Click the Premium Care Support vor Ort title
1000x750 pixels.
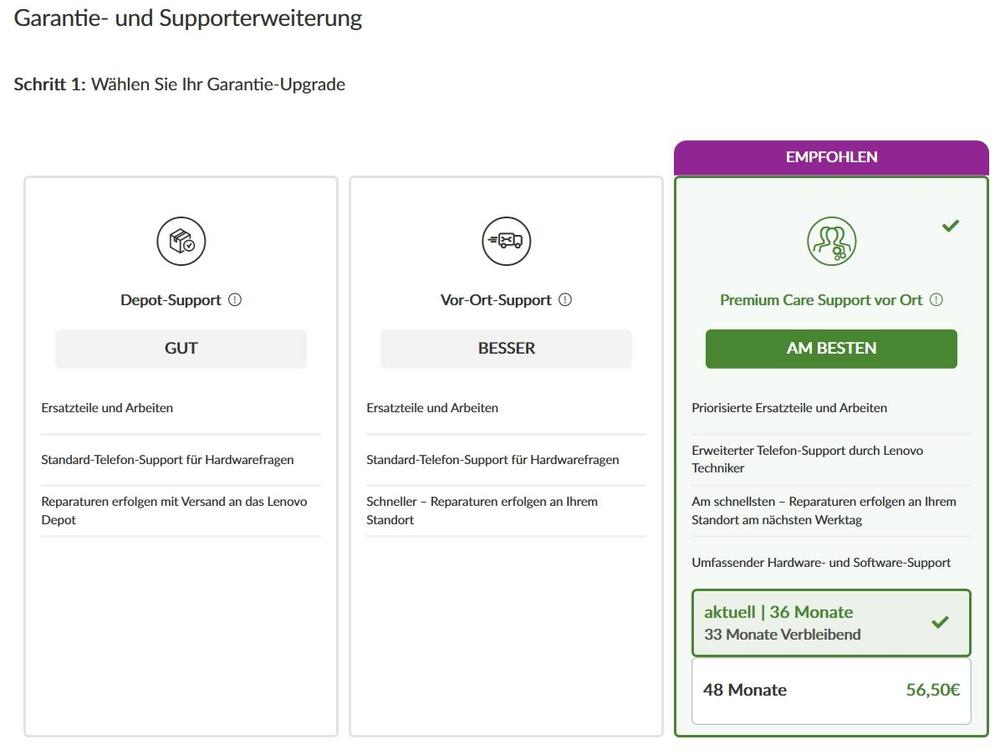(x=821, y=300)
